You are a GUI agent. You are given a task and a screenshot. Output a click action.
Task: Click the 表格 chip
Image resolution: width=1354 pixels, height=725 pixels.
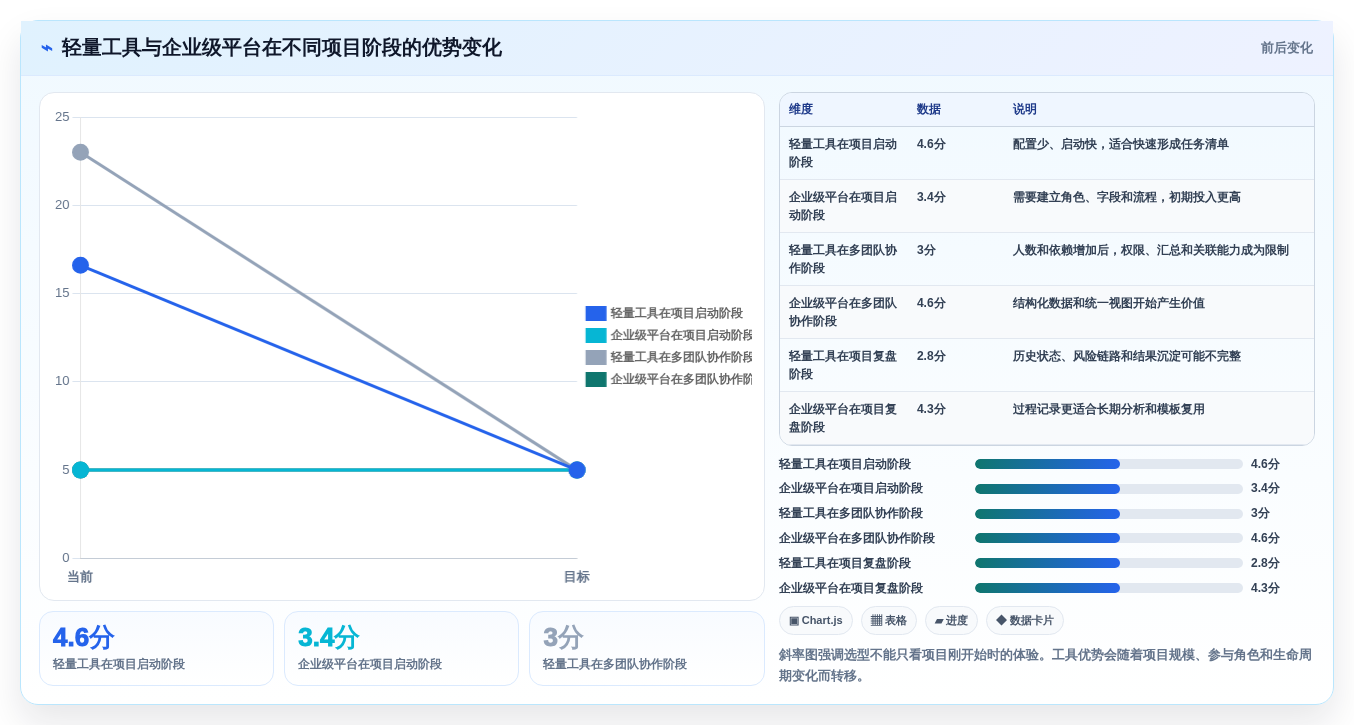click(889, 620)
